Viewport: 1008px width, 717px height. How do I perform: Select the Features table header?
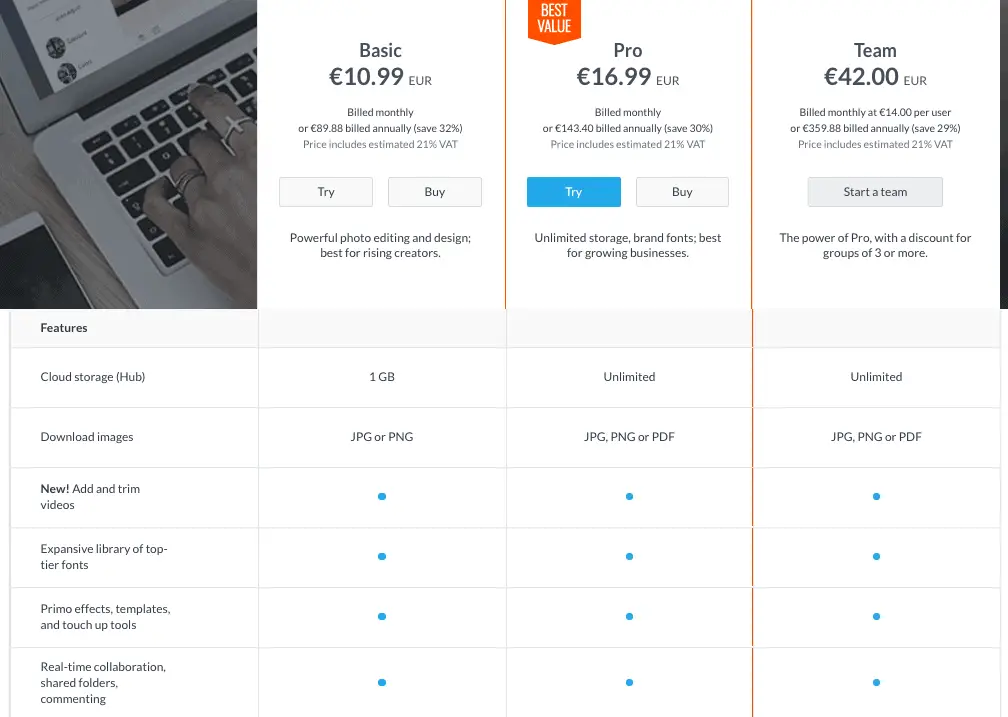tap(64, 328)
